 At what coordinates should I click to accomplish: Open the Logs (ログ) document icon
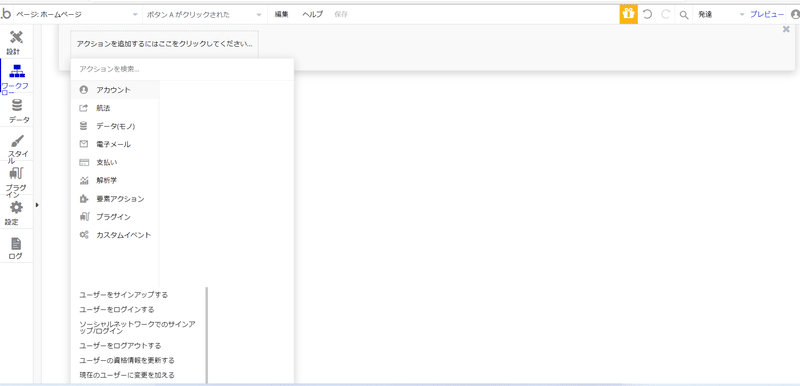pos(16,244)
